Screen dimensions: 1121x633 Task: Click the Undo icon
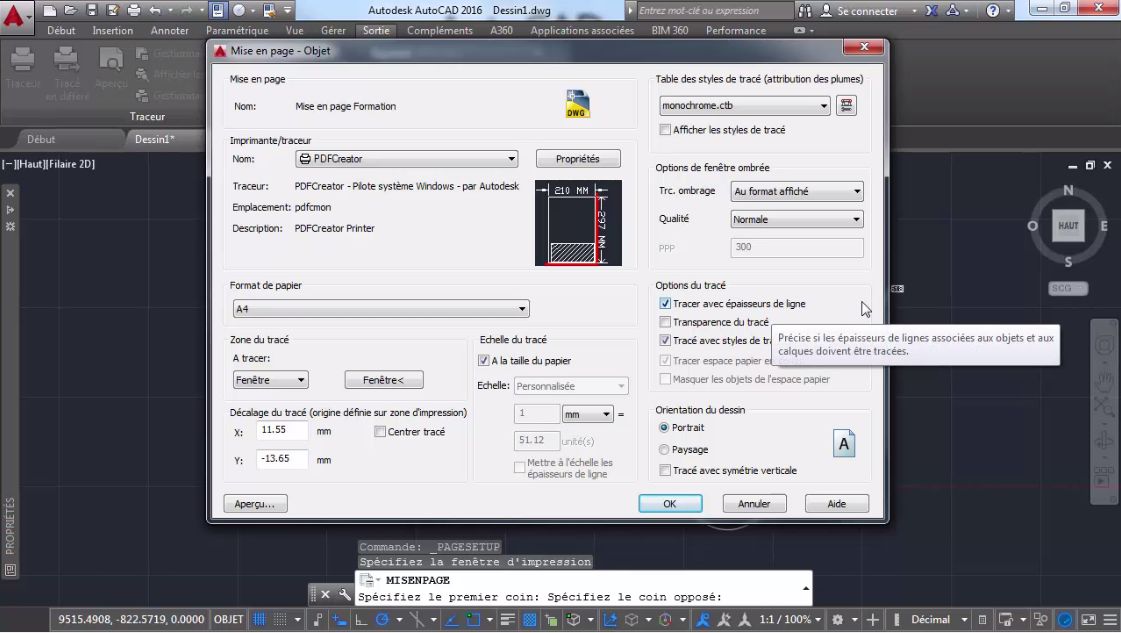click(157, 10)
